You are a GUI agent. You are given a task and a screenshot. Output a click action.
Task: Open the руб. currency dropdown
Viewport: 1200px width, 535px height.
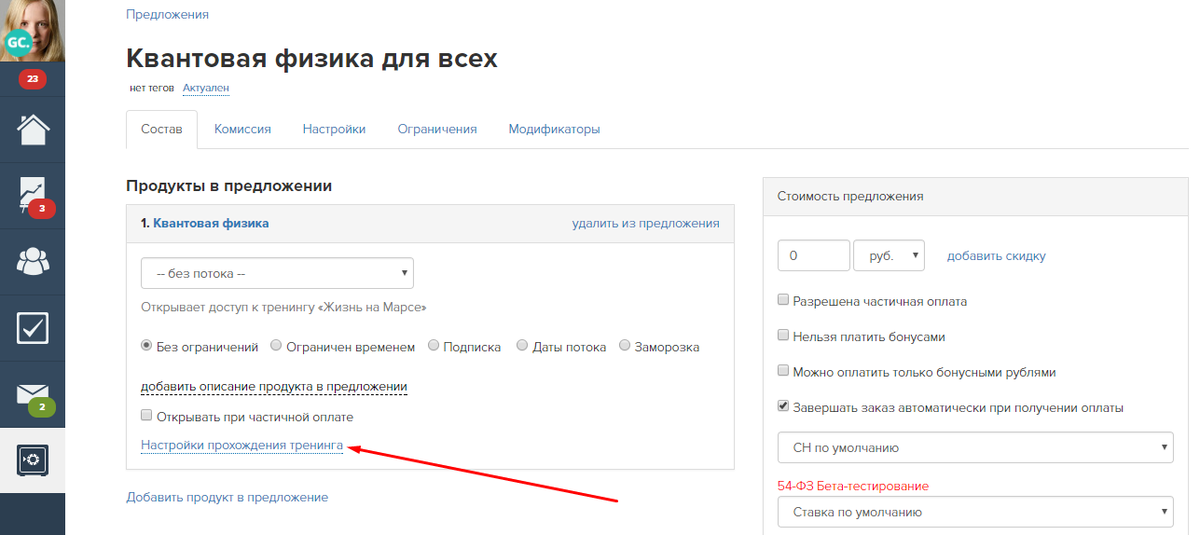(889, 255)
